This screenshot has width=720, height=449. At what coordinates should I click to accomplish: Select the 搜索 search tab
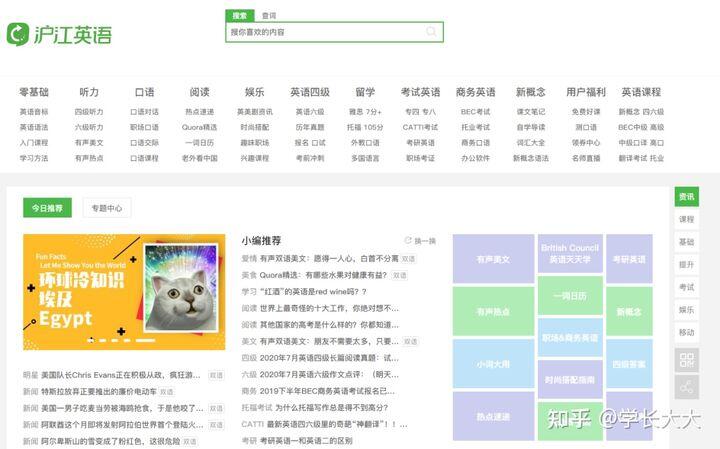240,16
